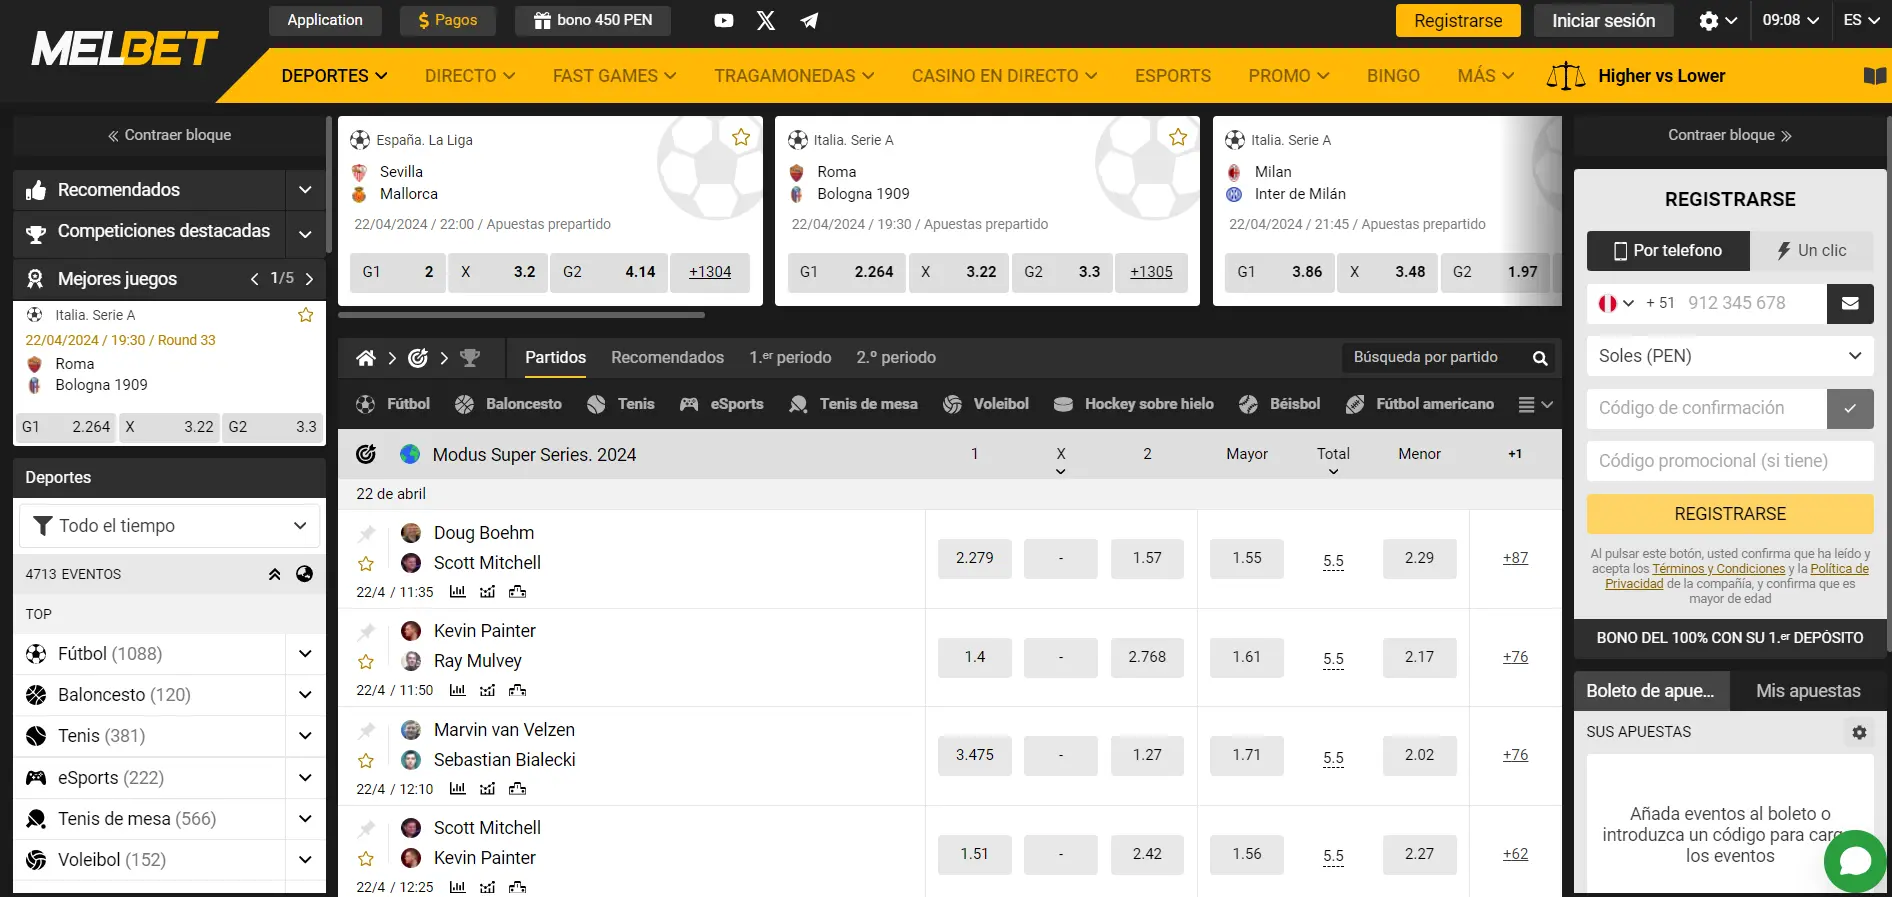Pin the Doug Boehm vs Scott Mitchell match
Image resolution: width=1892 pixels, height=897 pixels.
pos(366,533)
